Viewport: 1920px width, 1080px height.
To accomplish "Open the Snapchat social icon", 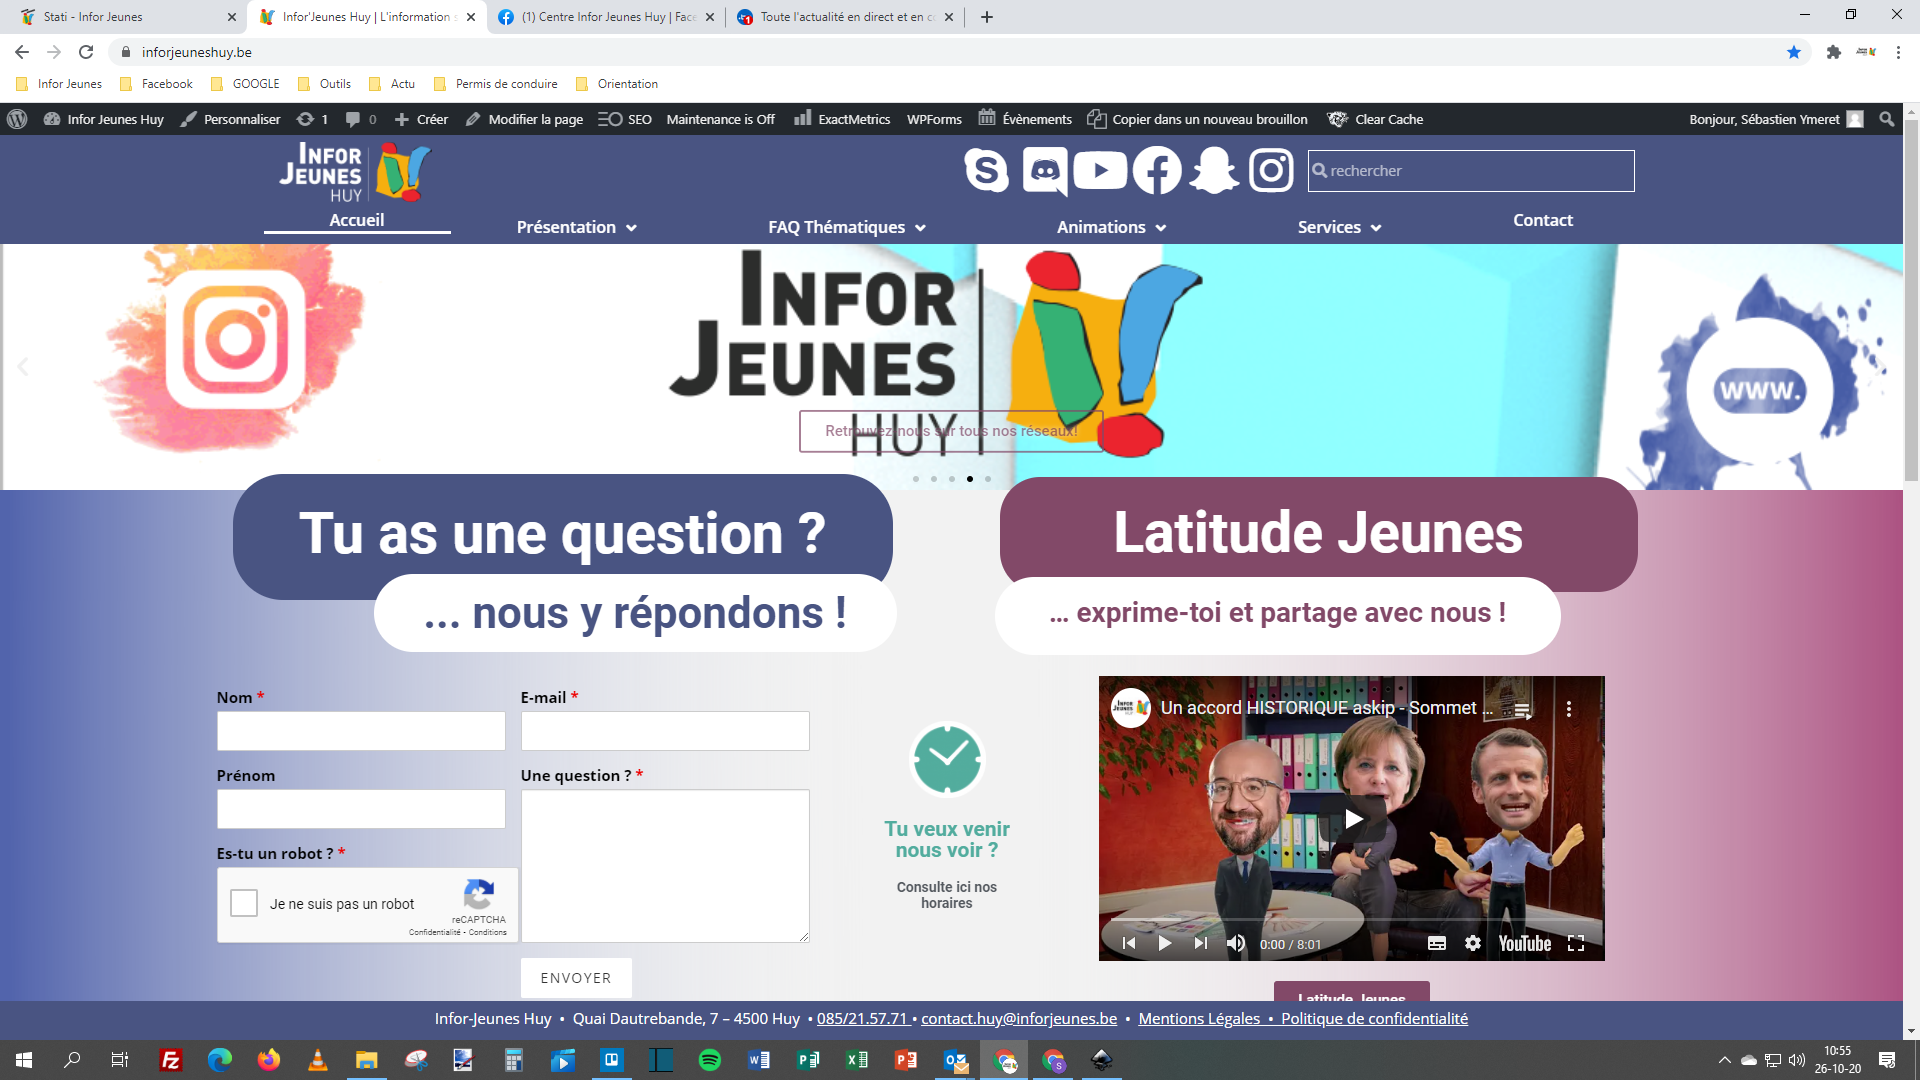I will [1214, 170].
